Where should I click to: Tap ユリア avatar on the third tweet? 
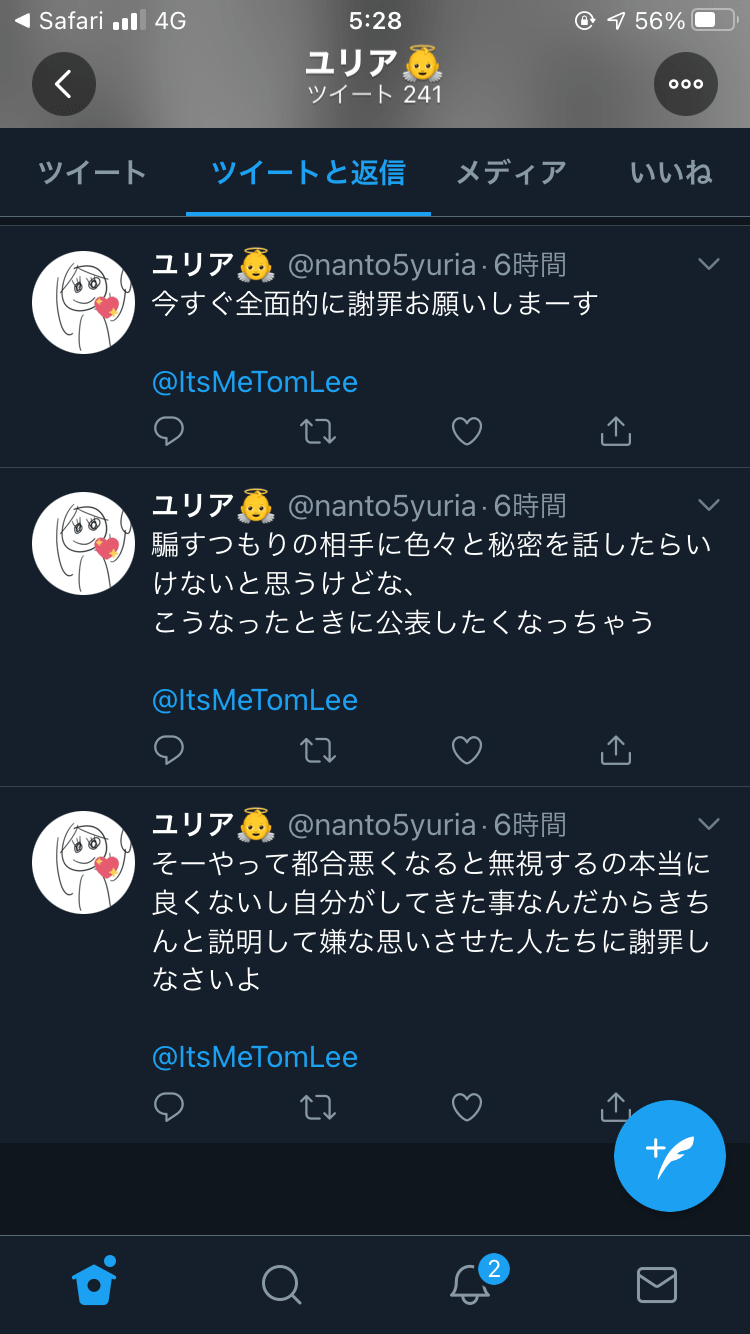84,862
